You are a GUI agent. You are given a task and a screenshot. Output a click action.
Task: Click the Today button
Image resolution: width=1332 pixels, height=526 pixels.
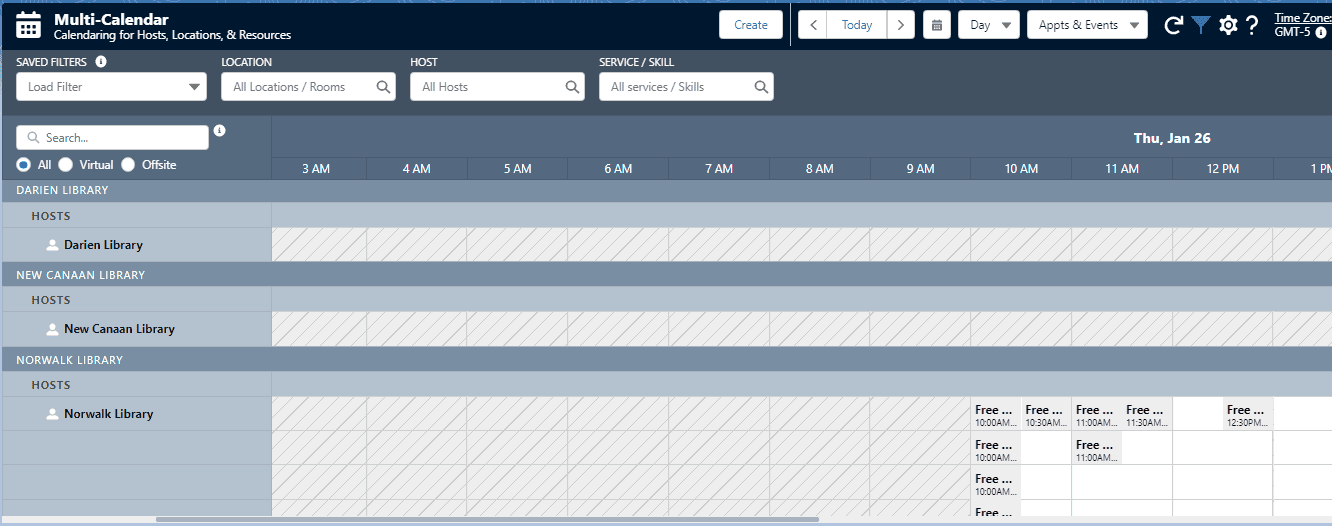857,25
